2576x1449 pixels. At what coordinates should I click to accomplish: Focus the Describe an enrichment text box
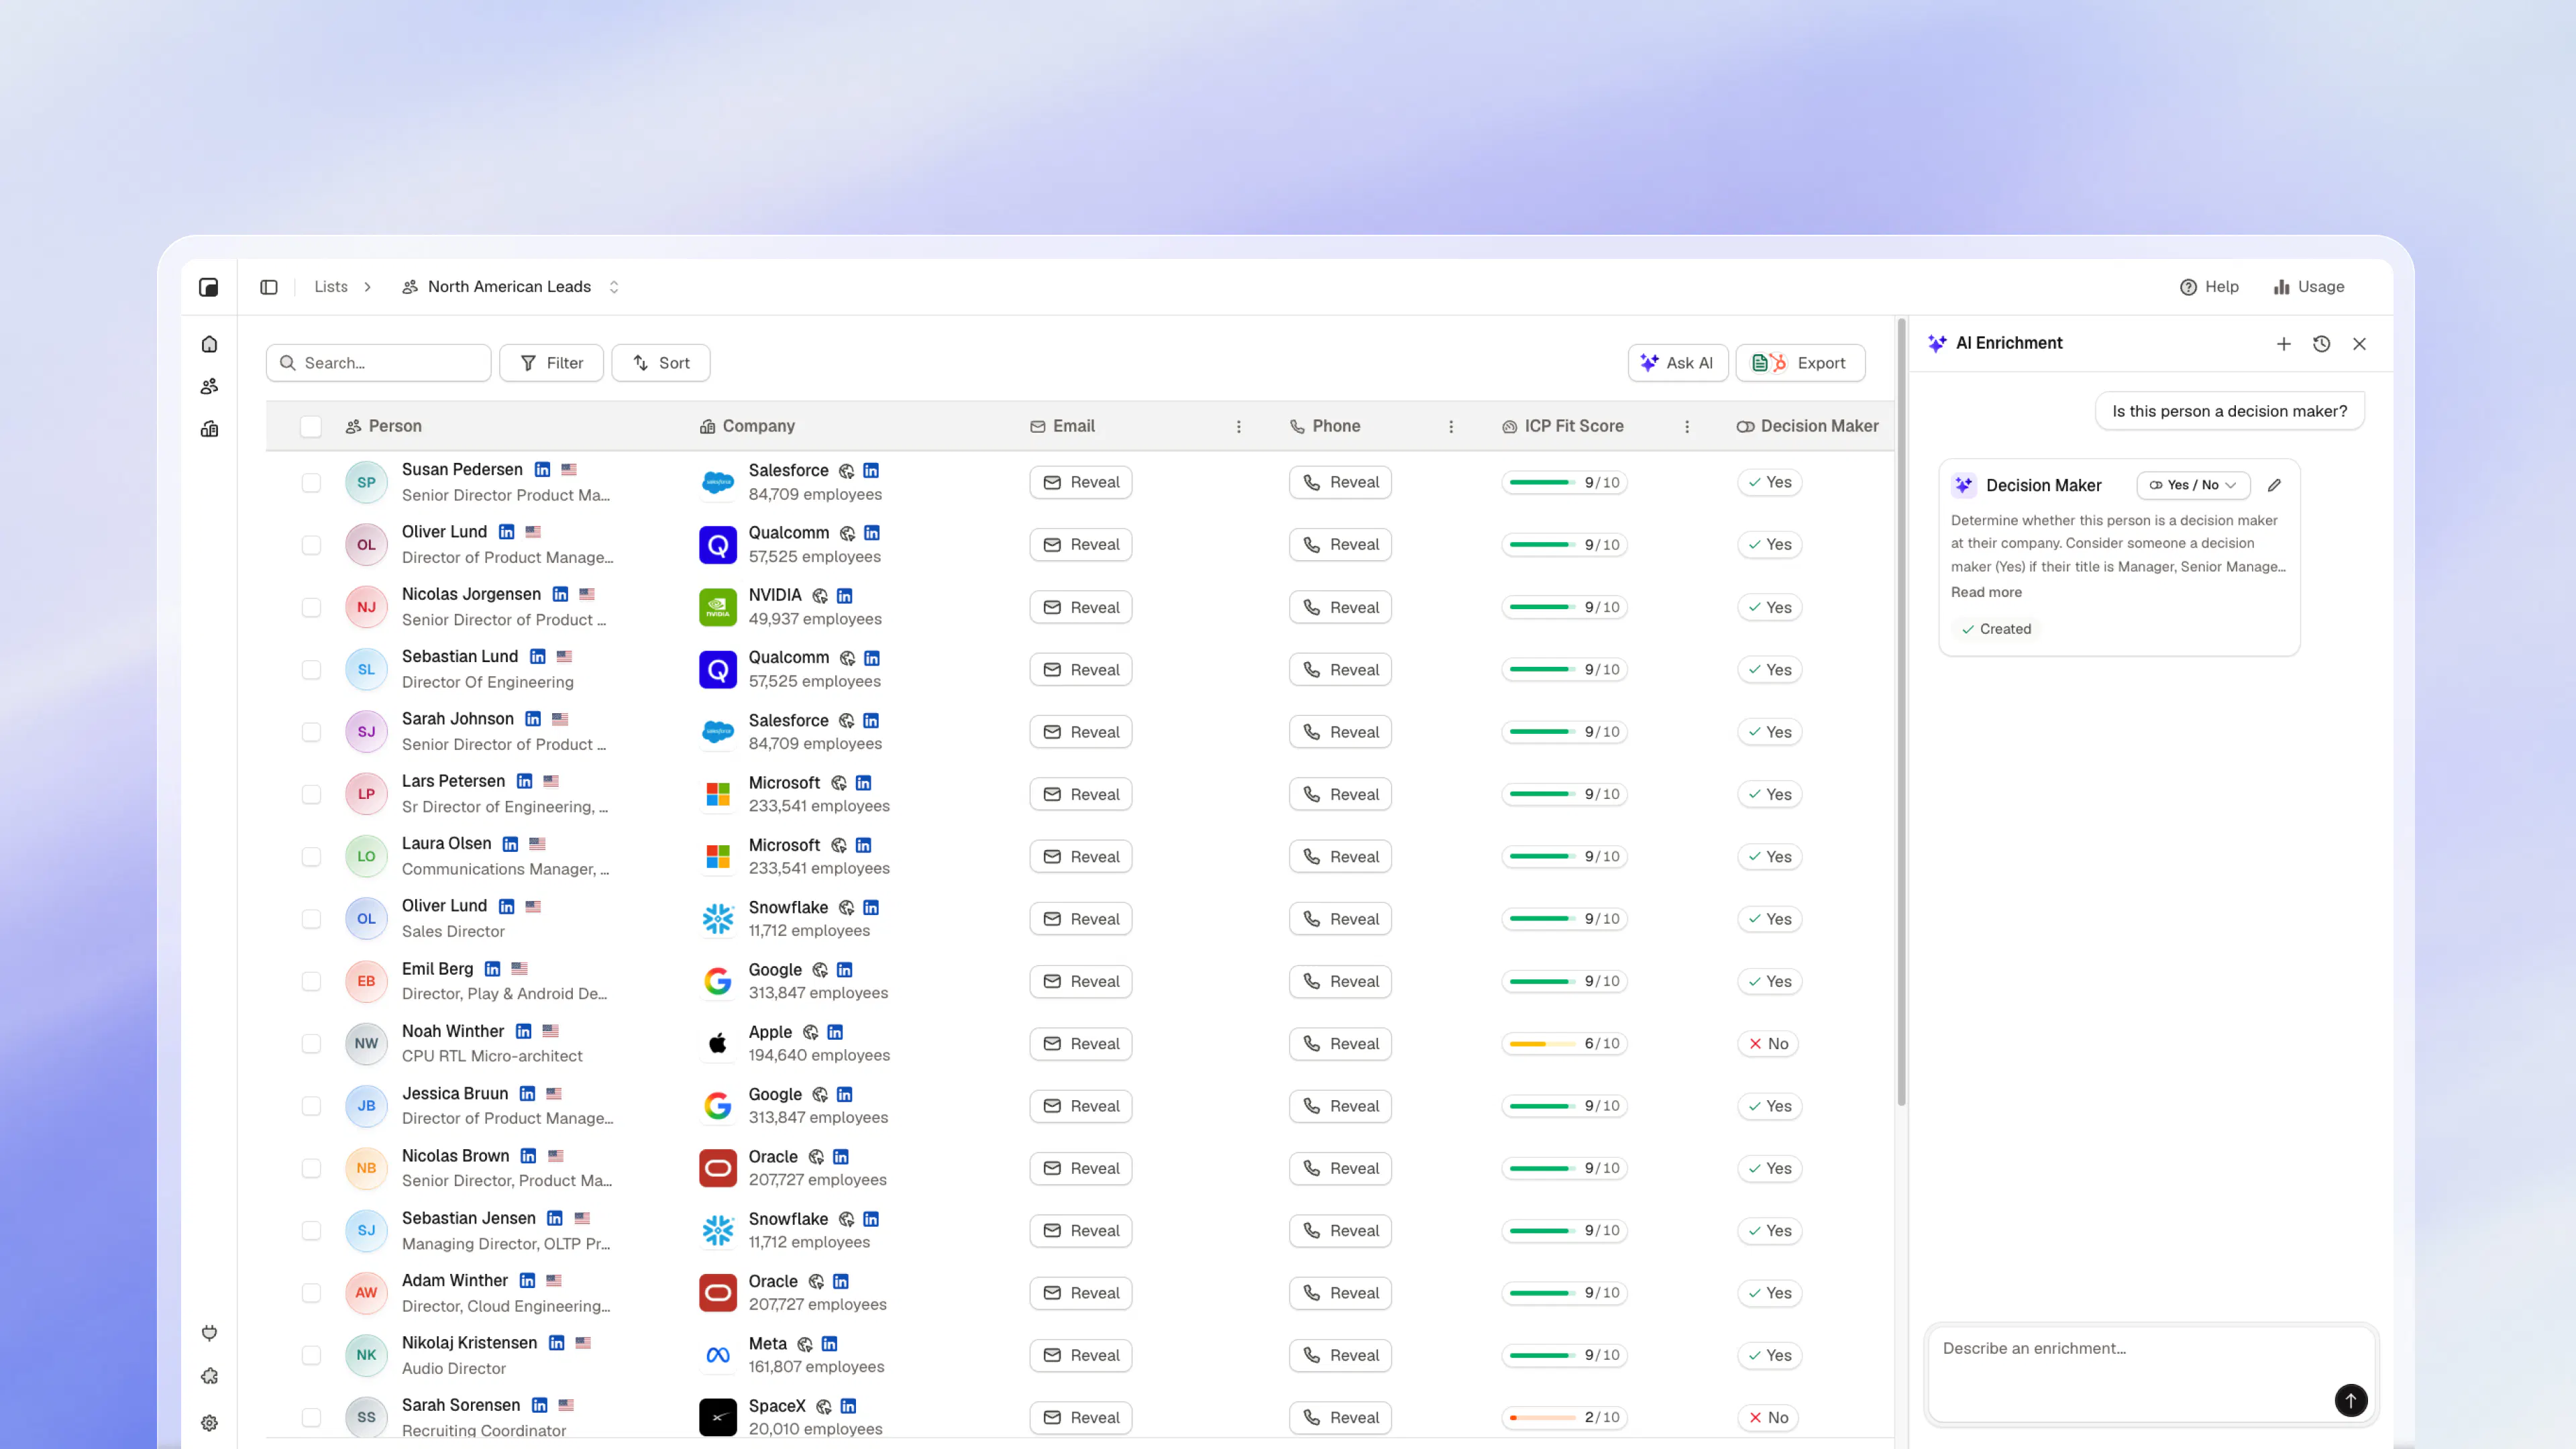pos(2152,1373)
